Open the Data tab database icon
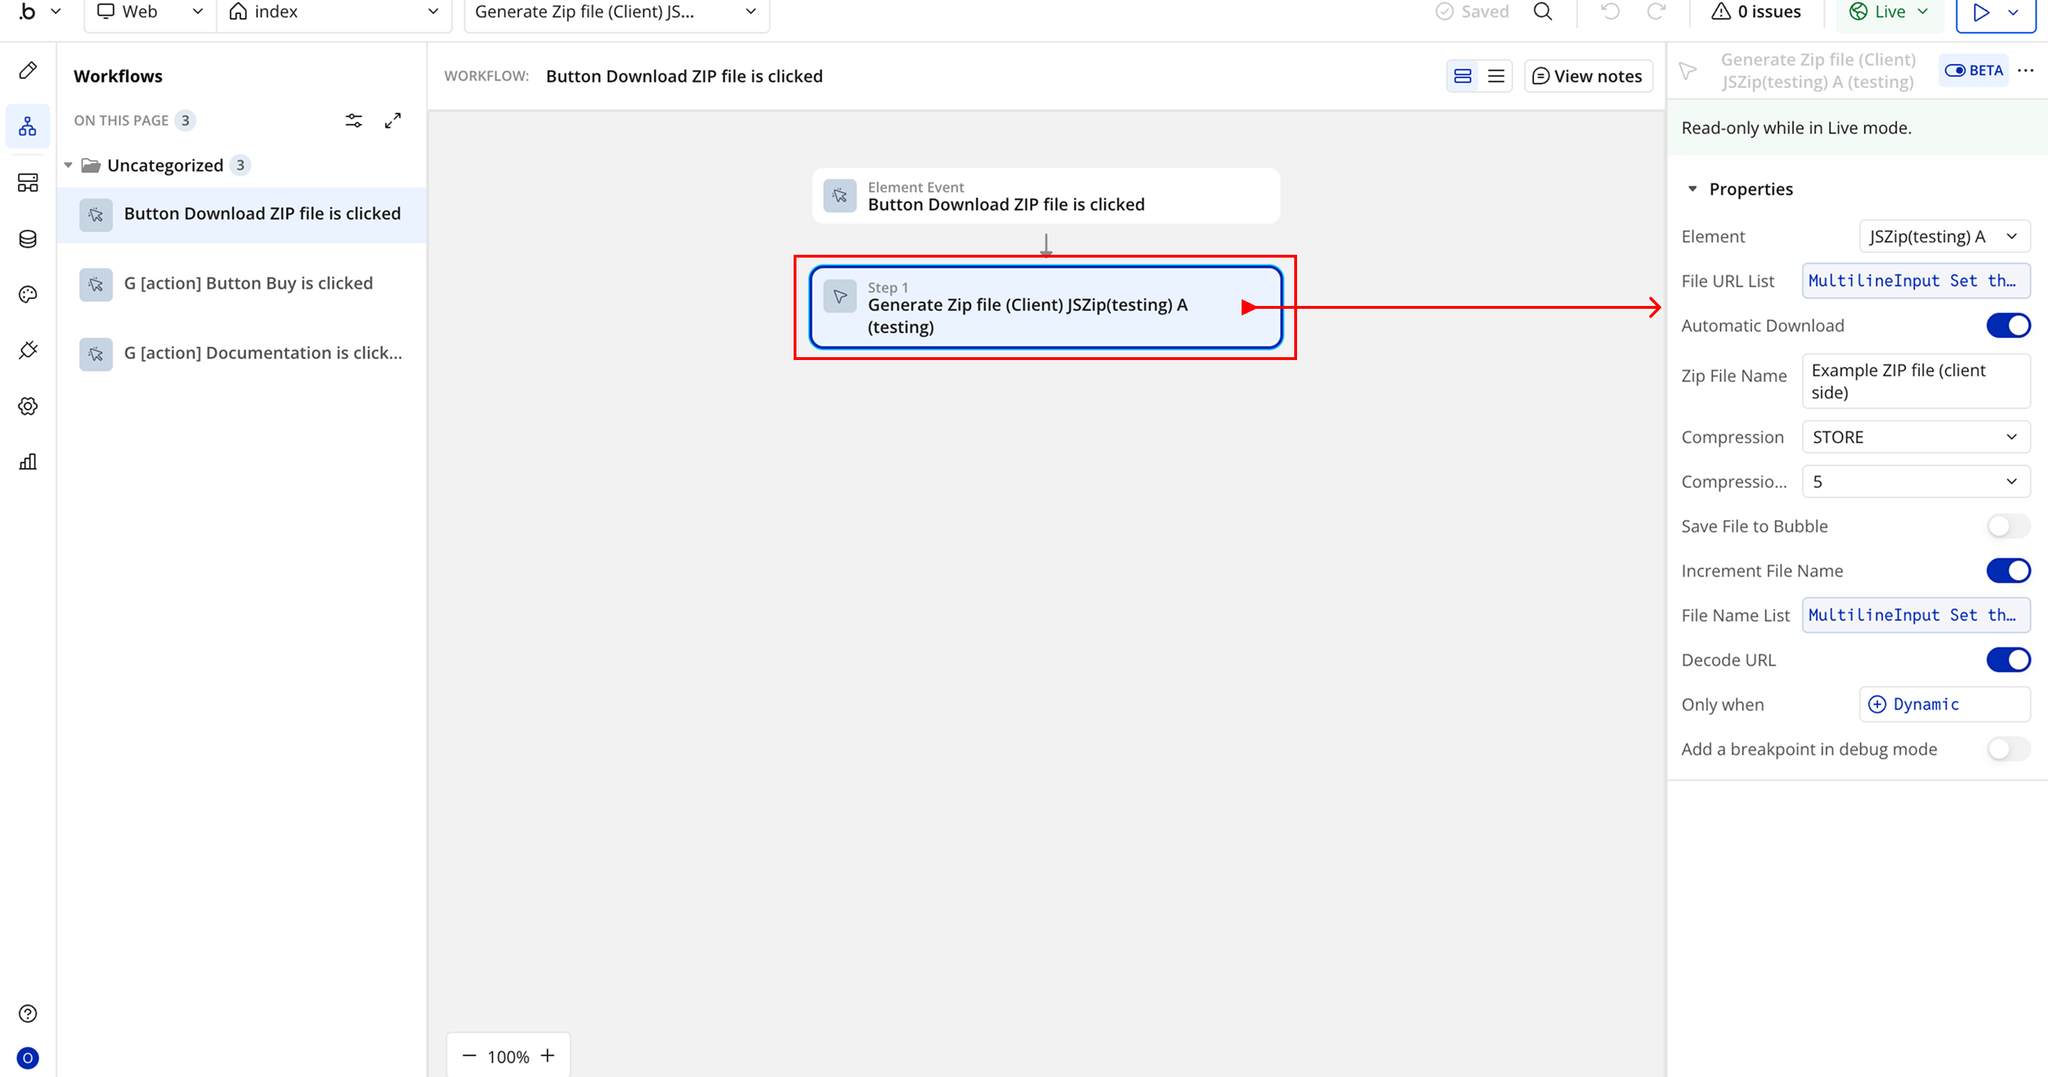 (x=28, y=239)
